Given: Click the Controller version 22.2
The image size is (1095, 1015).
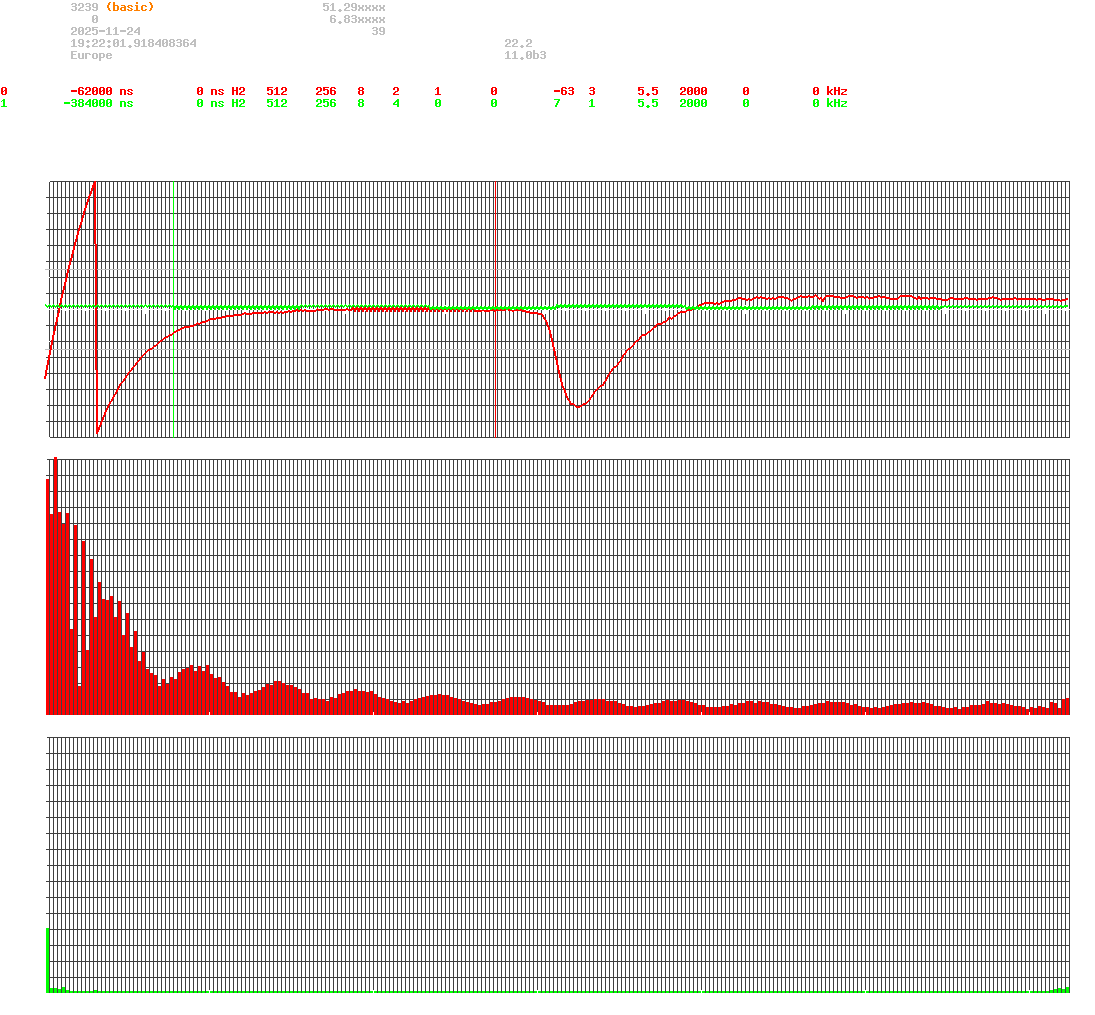Looking at the screenshot, I should coord(518,43).
